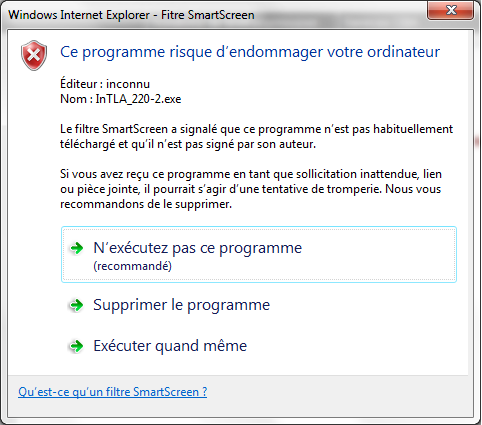482x425 pixels.
Task: Click the heading about endommager votre ordinateur
Action: pyautogui.click(x=250, y=52)
